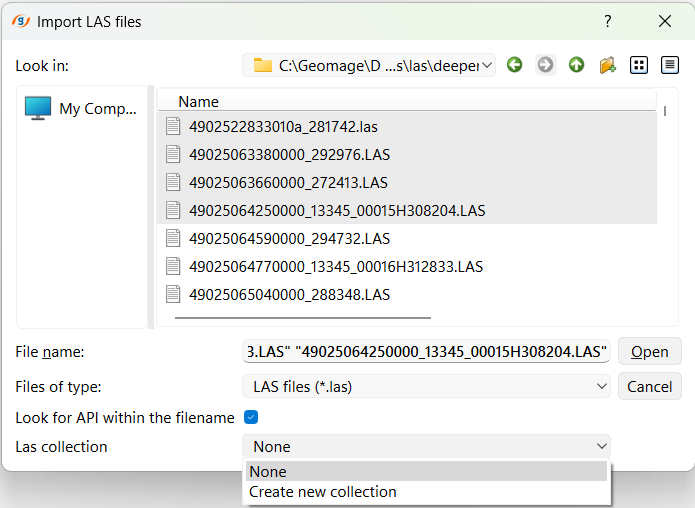Close the Import LAS files dialog
The image size is (695, 508).
point(665,21)
